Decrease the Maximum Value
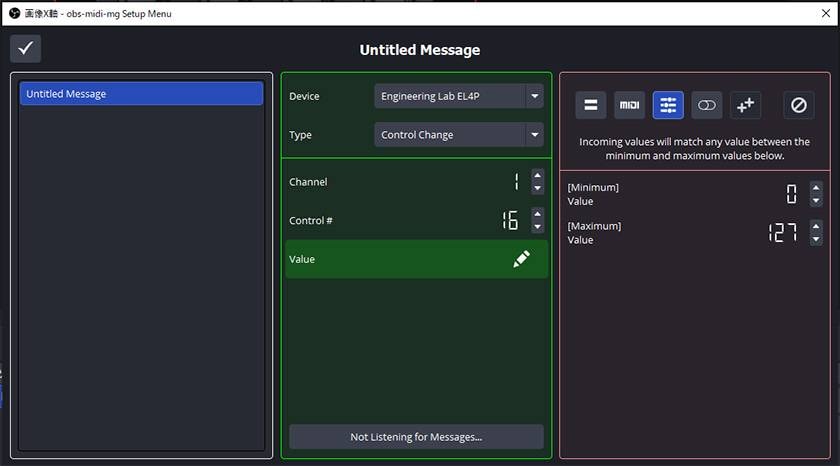840x466 pixels. [816, 240]
